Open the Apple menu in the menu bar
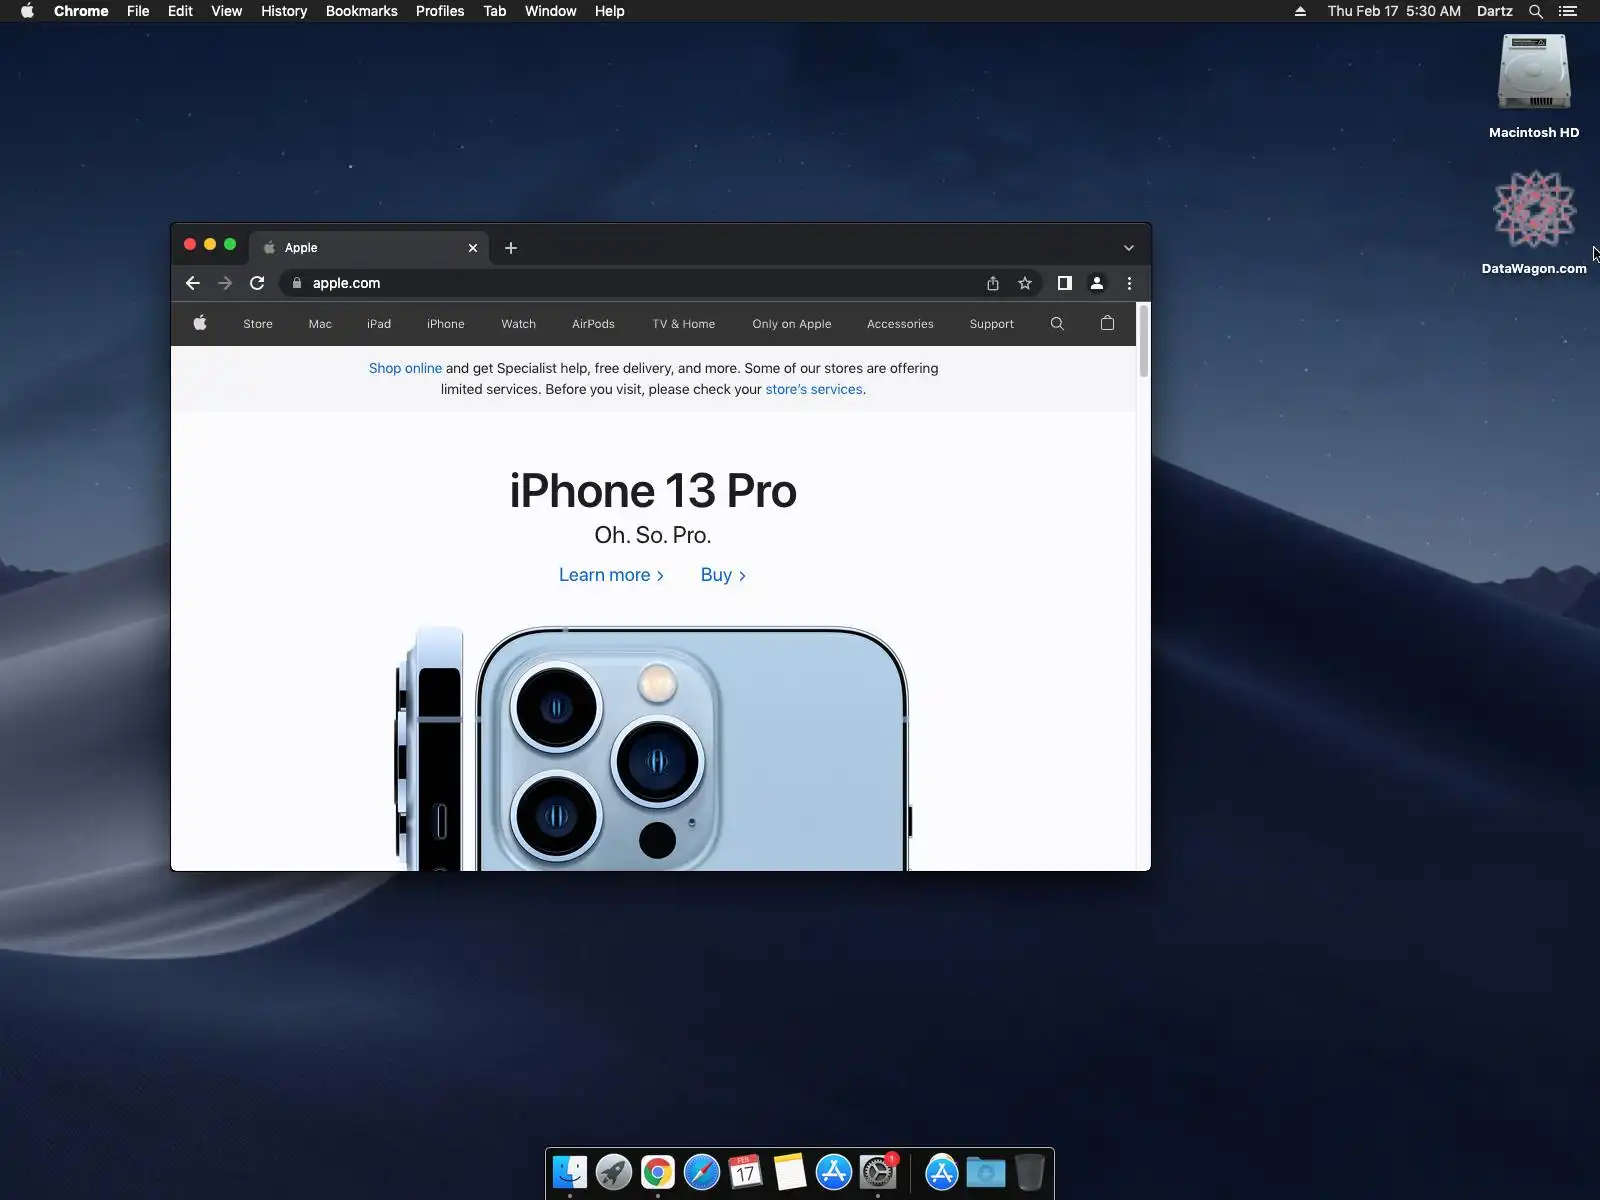1600x1200 pixels. point(27,11)
